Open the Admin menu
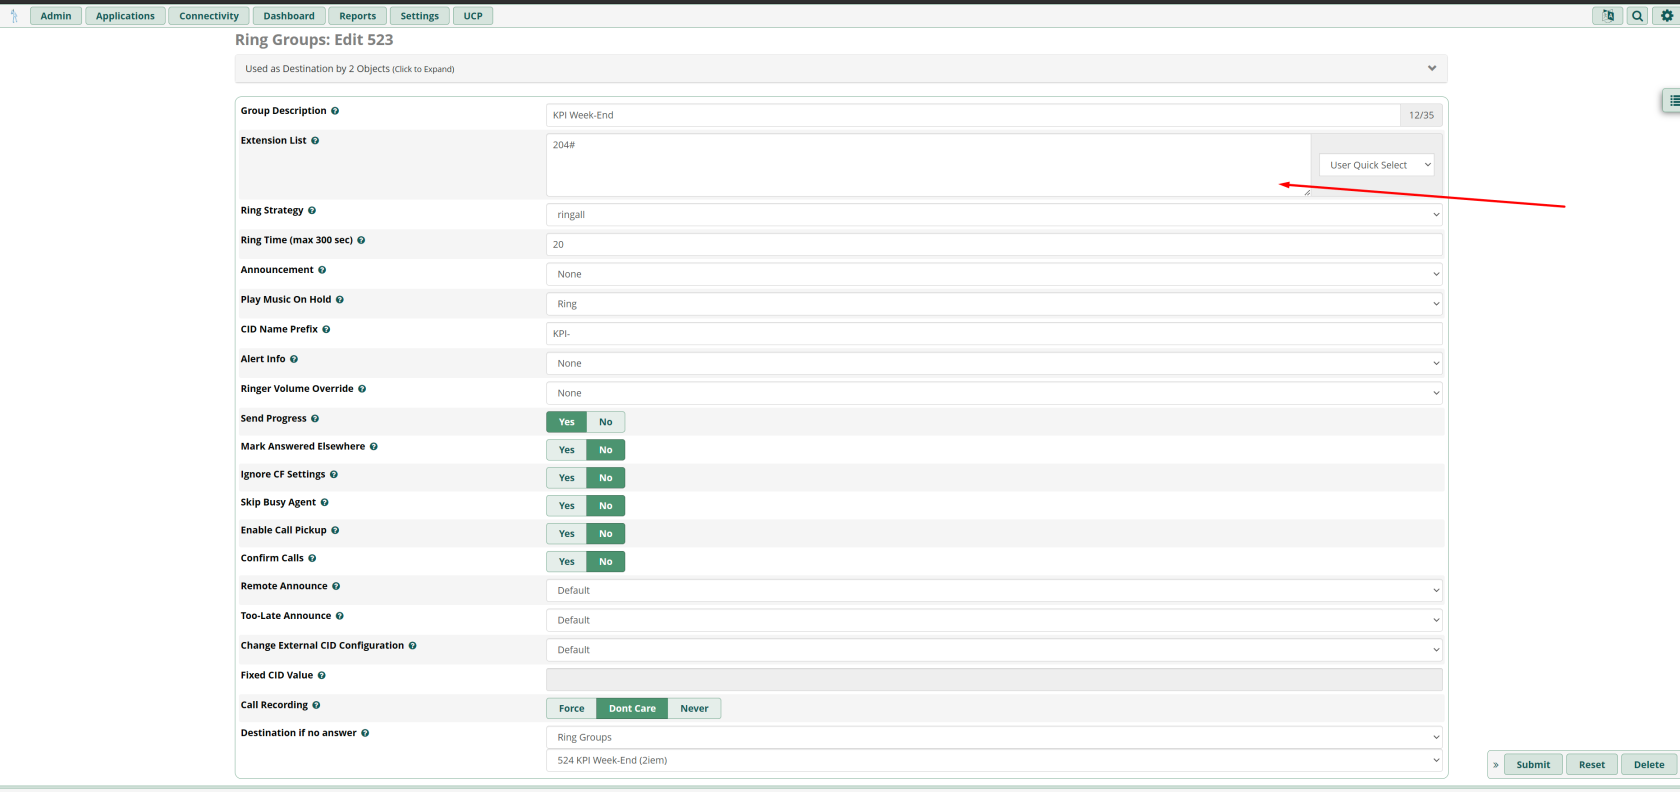Viewport: 1680px width, 792px height. pos(56,16)
